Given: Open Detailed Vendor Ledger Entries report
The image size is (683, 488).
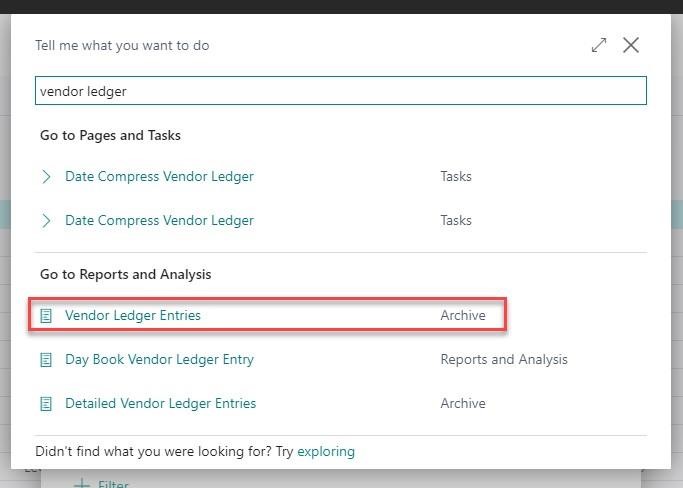Looking at the screenshot, I should coord(160,404).
